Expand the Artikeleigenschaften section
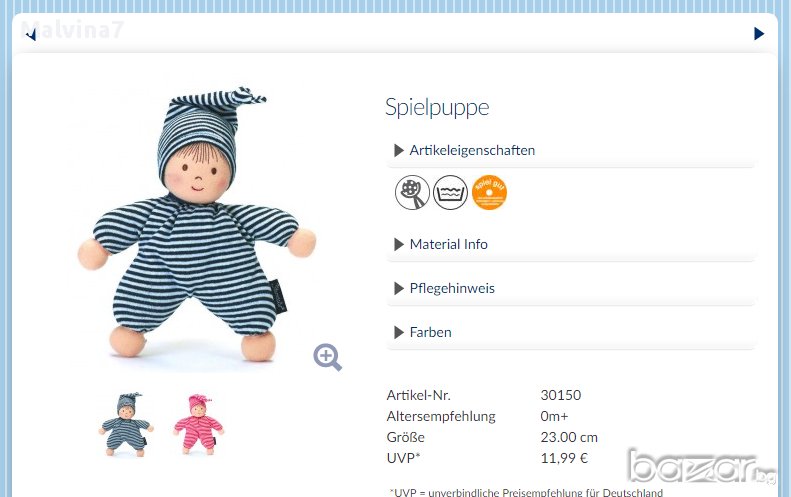The image size is (791, 497). tap(472, 150)
